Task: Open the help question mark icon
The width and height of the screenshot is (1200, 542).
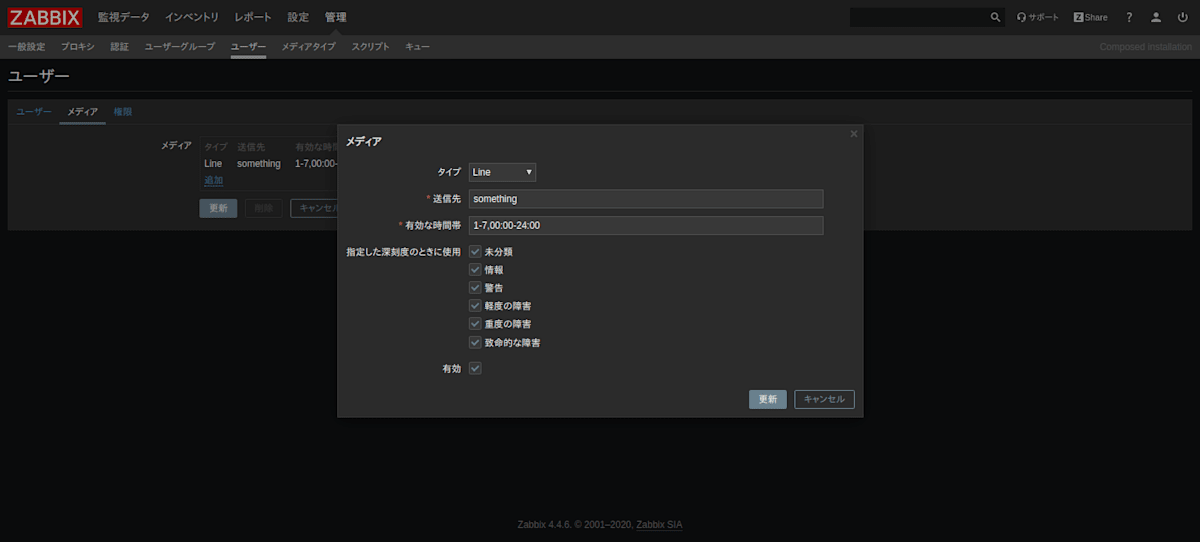Action: [x=1129, y=17]
